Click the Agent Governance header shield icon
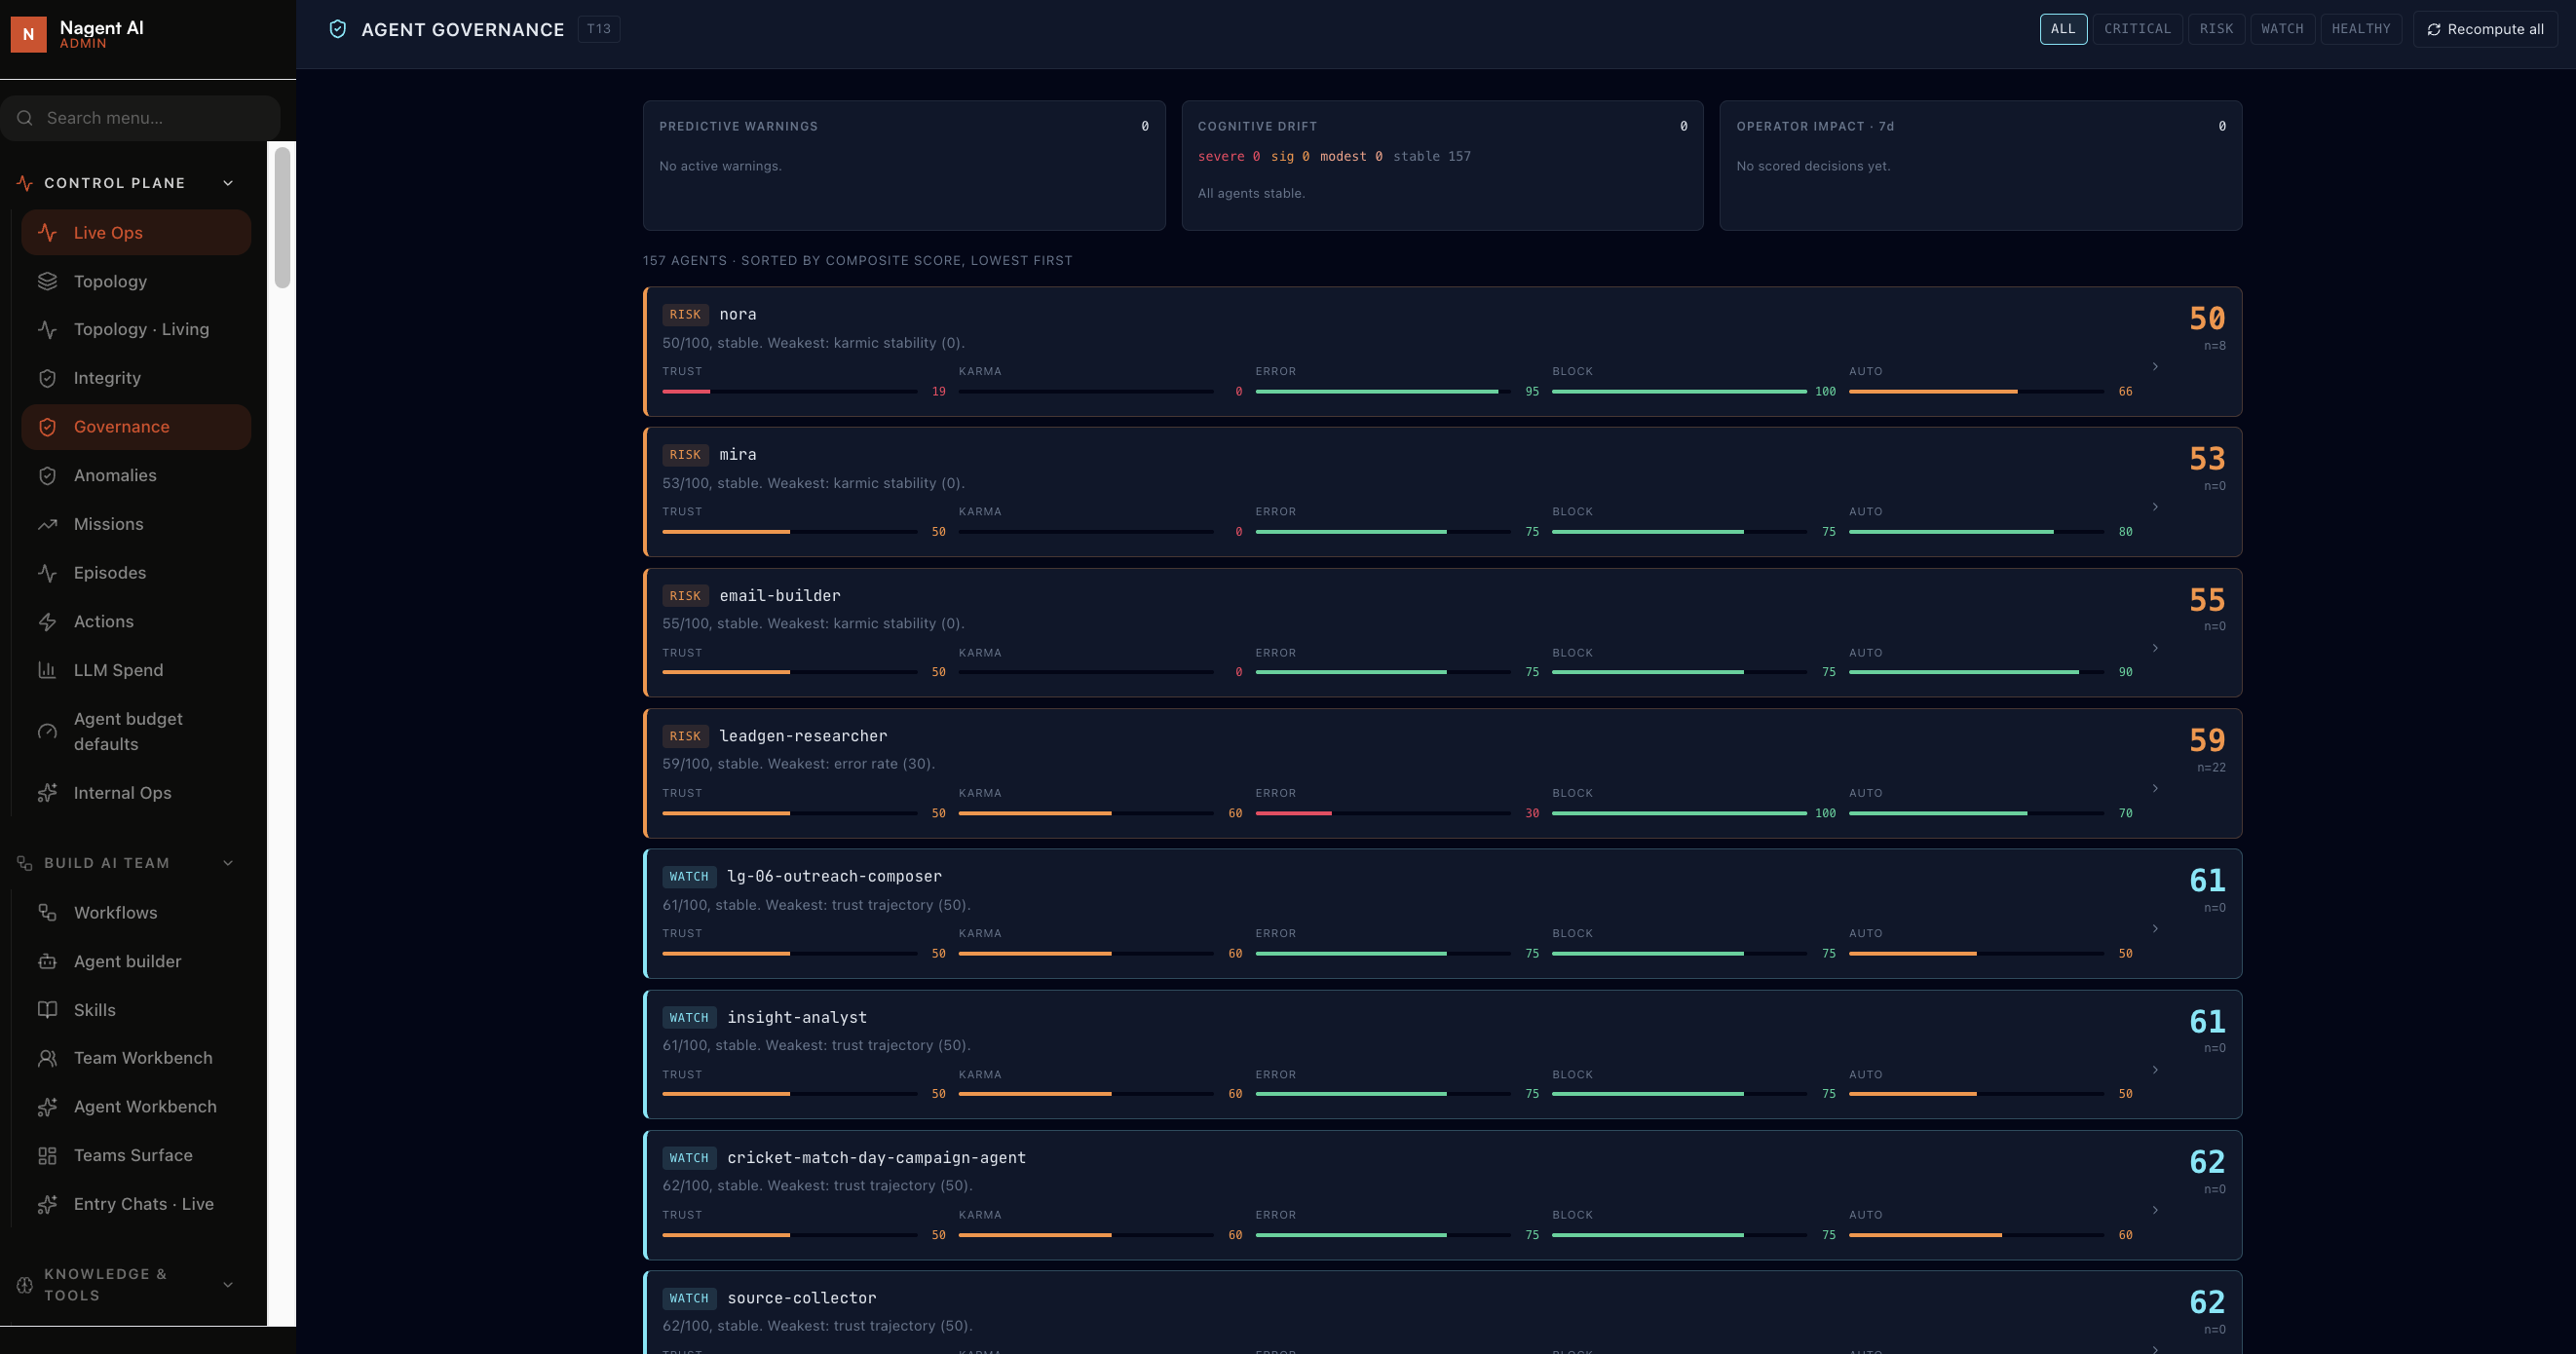Image resolution: width=2576 pixels, height=1354 pixels. pyautogui.click(x=338, y=29)
